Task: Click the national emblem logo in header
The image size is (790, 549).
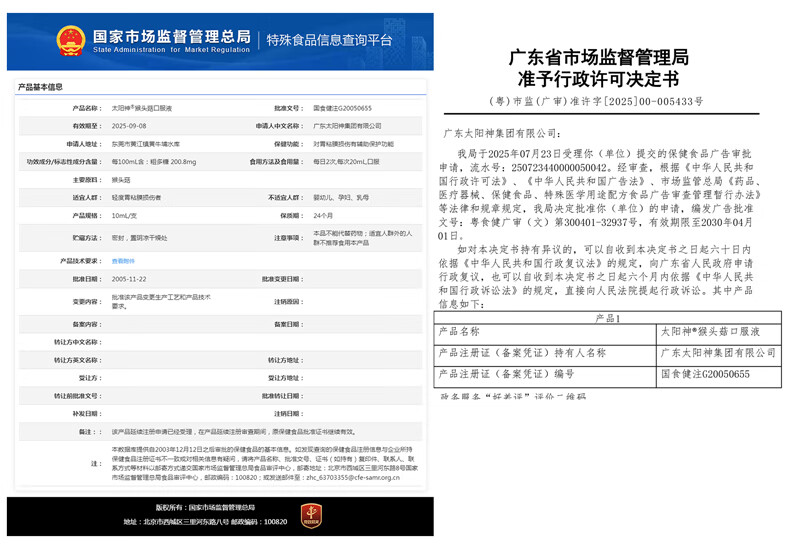Action: click(x=71, y=40)
